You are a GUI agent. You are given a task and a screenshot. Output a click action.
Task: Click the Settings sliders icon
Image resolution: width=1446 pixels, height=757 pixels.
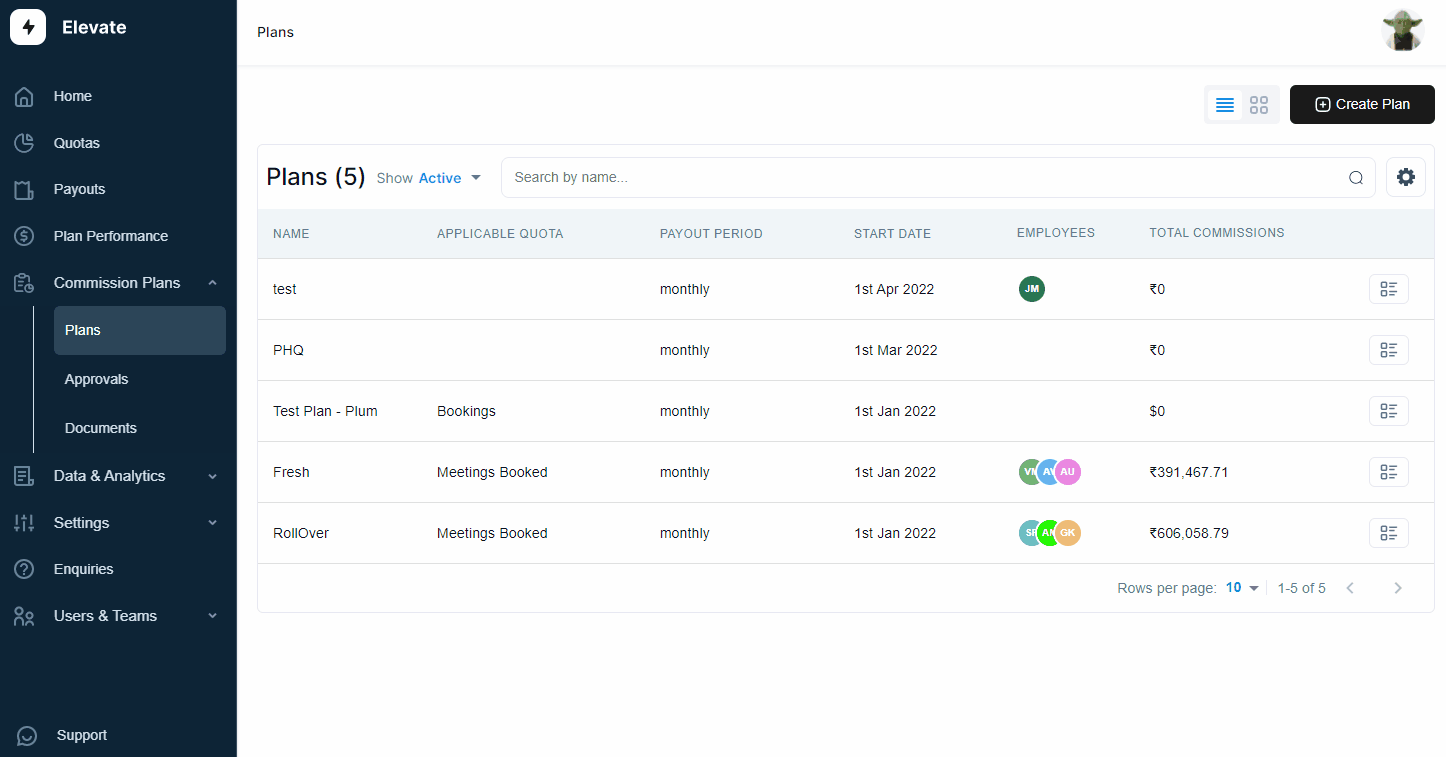(x=24, y=523)
